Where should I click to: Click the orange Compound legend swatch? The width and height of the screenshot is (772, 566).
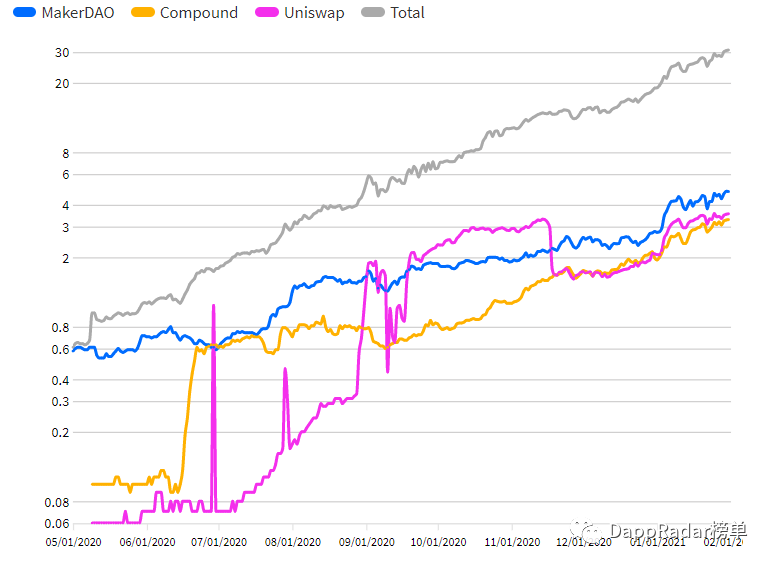(143, 13)
